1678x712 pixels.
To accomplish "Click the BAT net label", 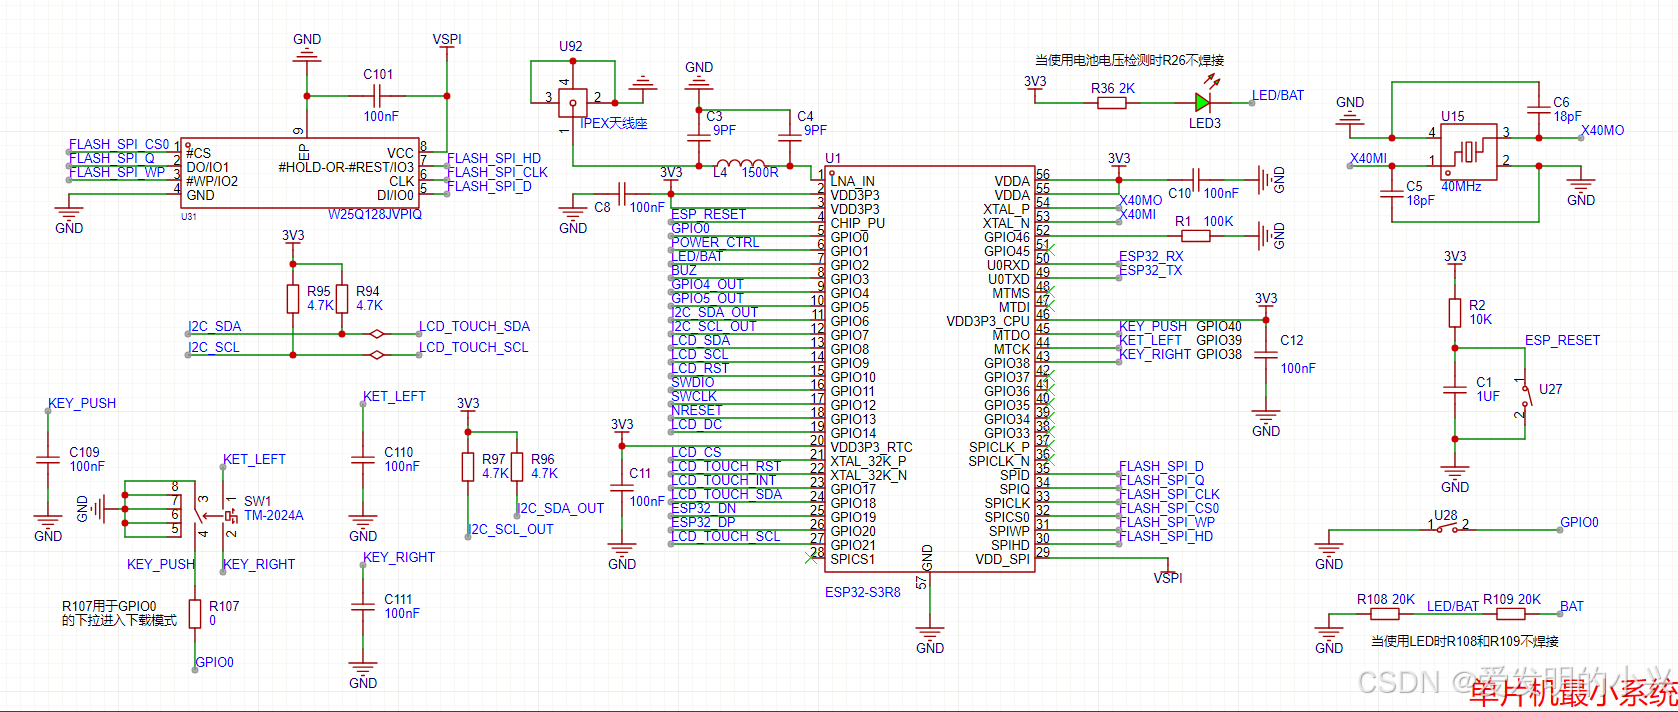I will pyautogui.click(x=1572, y=606).
